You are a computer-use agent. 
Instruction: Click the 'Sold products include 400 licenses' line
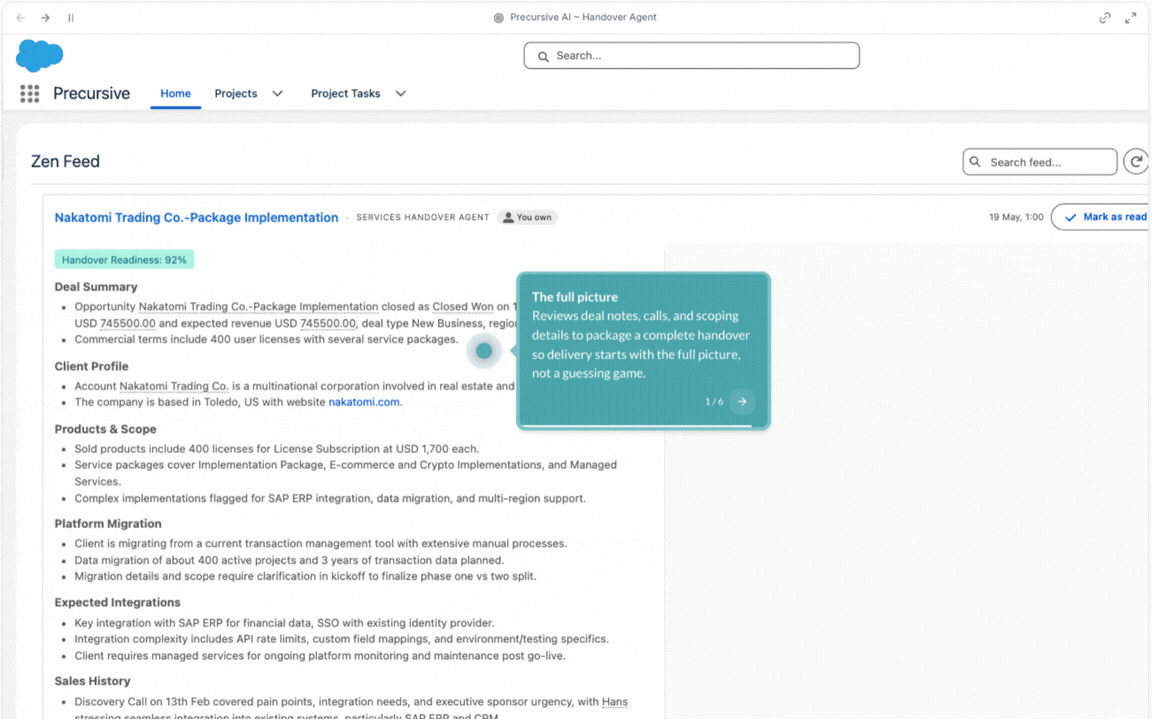(x=276, y=449)
